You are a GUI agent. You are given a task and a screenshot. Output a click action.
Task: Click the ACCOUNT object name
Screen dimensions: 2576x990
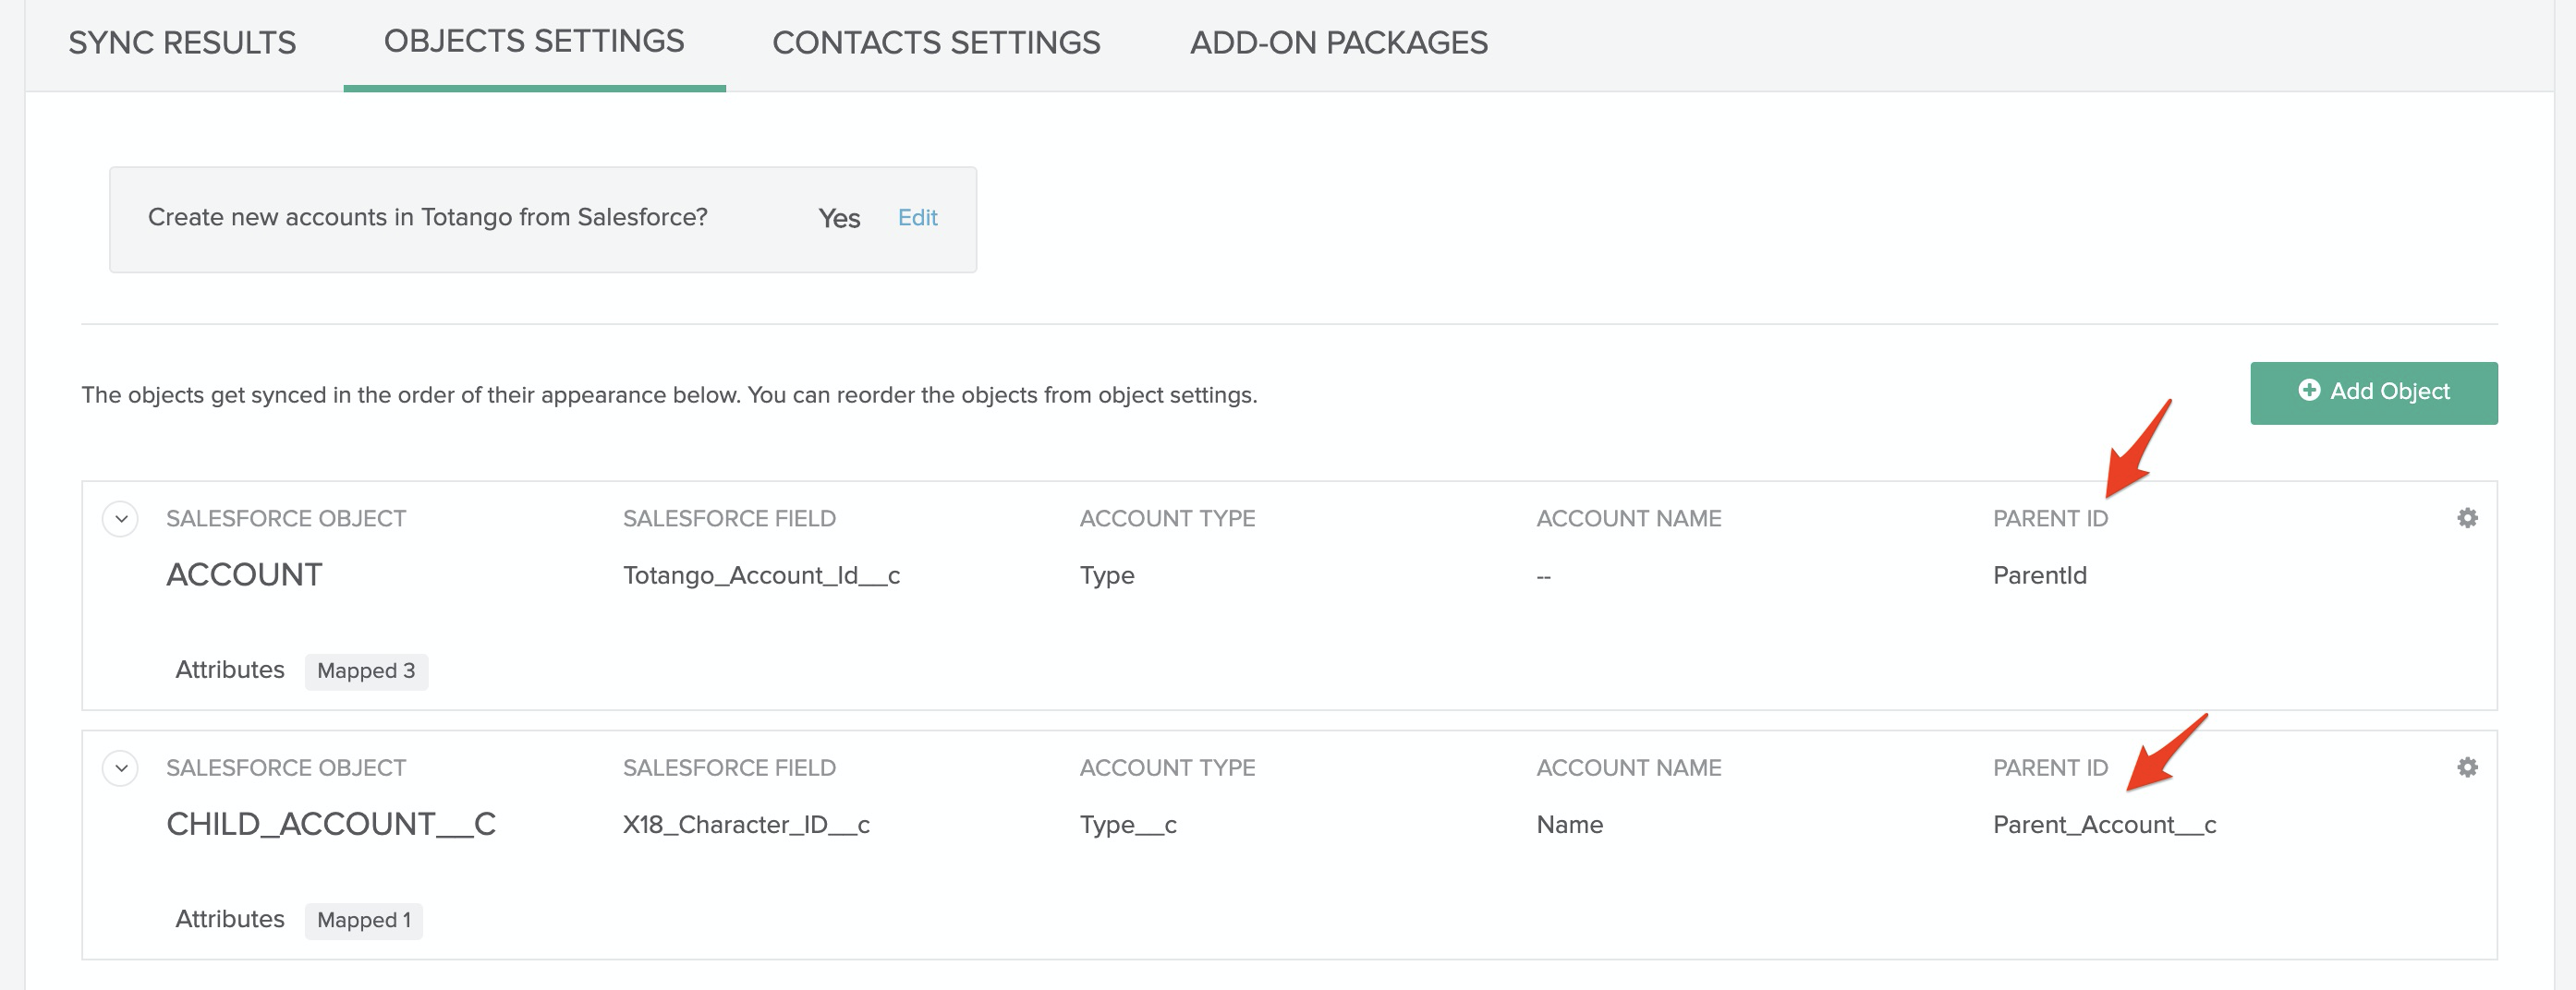tap(244, 575)
